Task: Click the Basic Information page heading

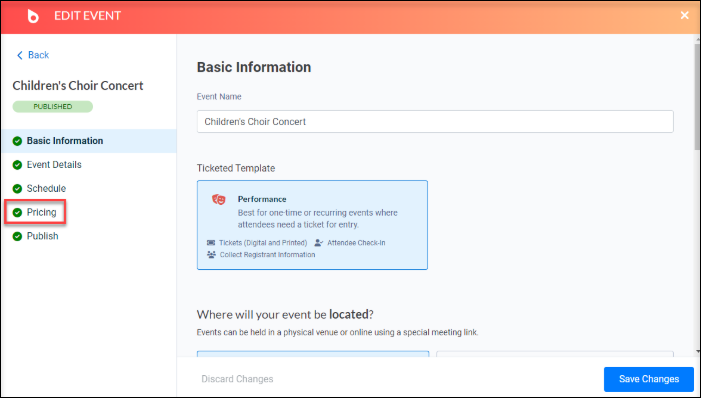Action: coord(254,67)
